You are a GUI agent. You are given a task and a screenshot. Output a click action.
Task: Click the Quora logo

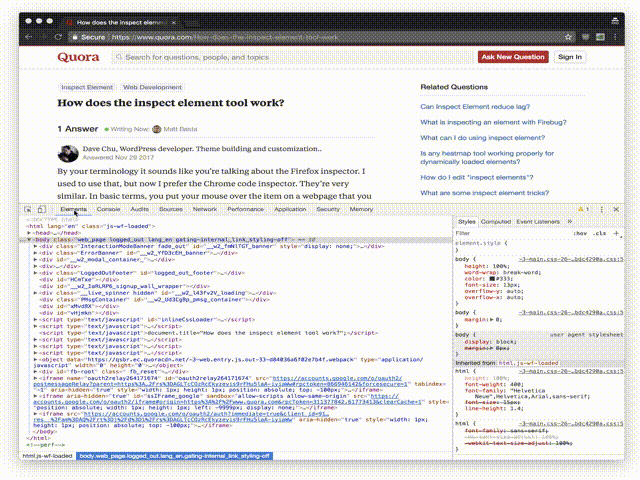tap(78, 57)
